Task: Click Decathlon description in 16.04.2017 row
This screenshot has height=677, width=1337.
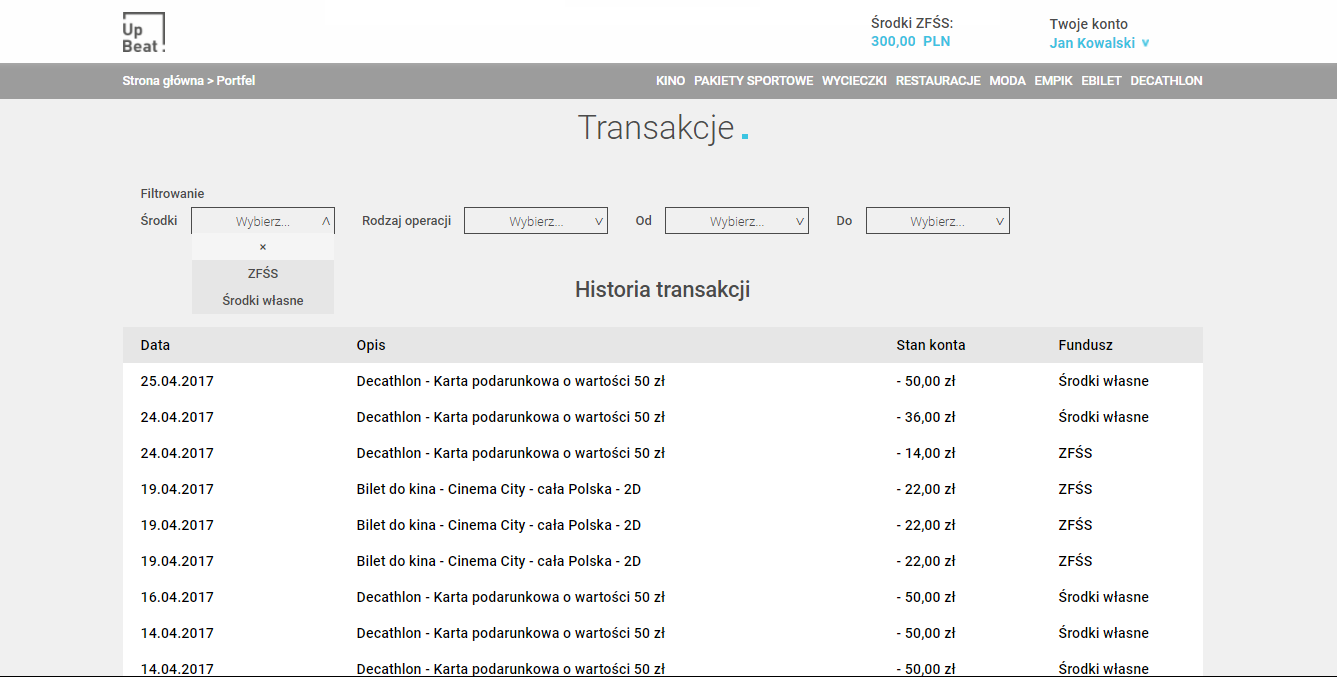Action: tap(510, 597)
